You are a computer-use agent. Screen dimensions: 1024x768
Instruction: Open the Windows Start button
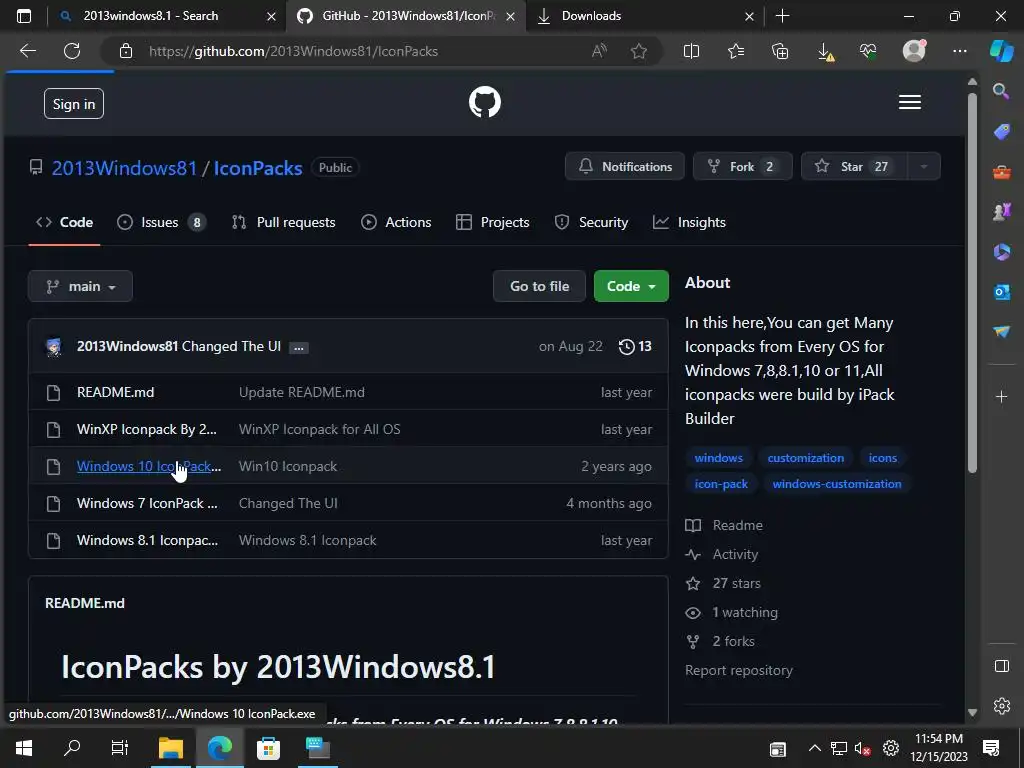click(x=24, y=748)
